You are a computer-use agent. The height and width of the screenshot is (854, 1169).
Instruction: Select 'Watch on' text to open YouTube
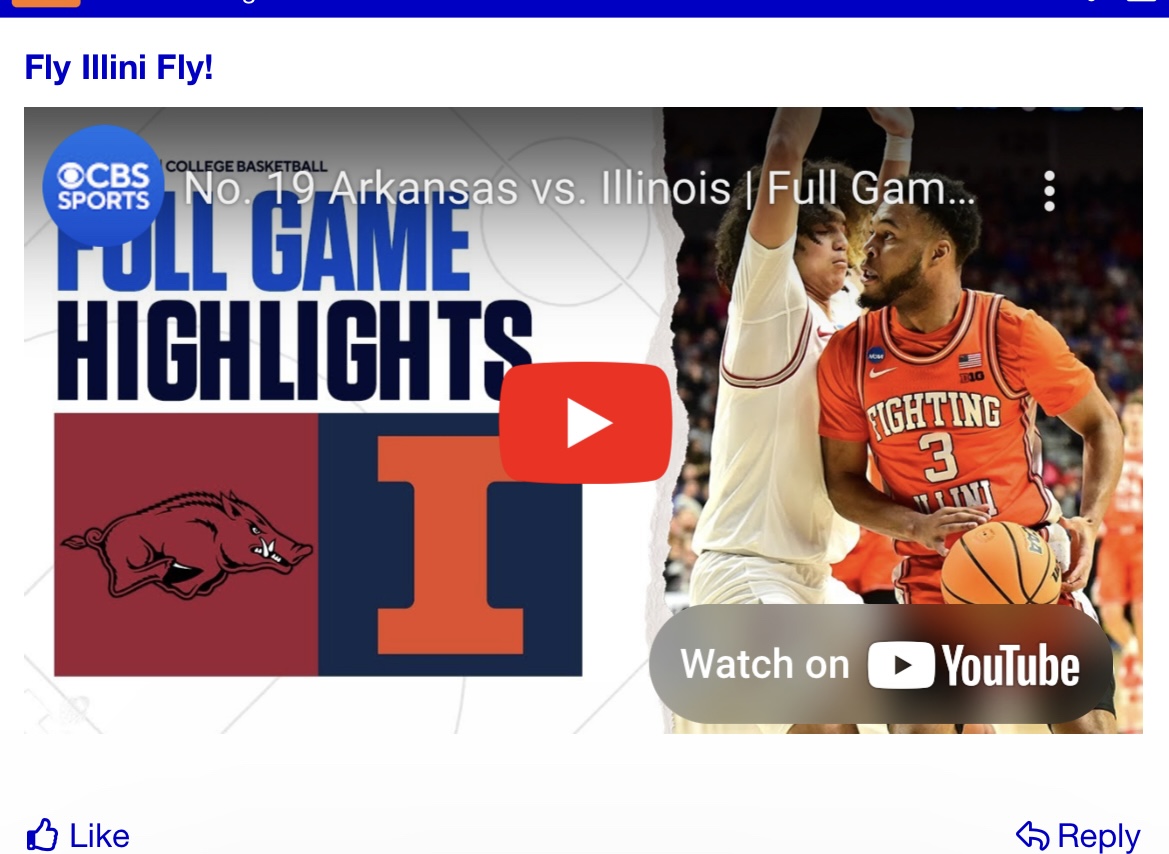coord(764,664)
